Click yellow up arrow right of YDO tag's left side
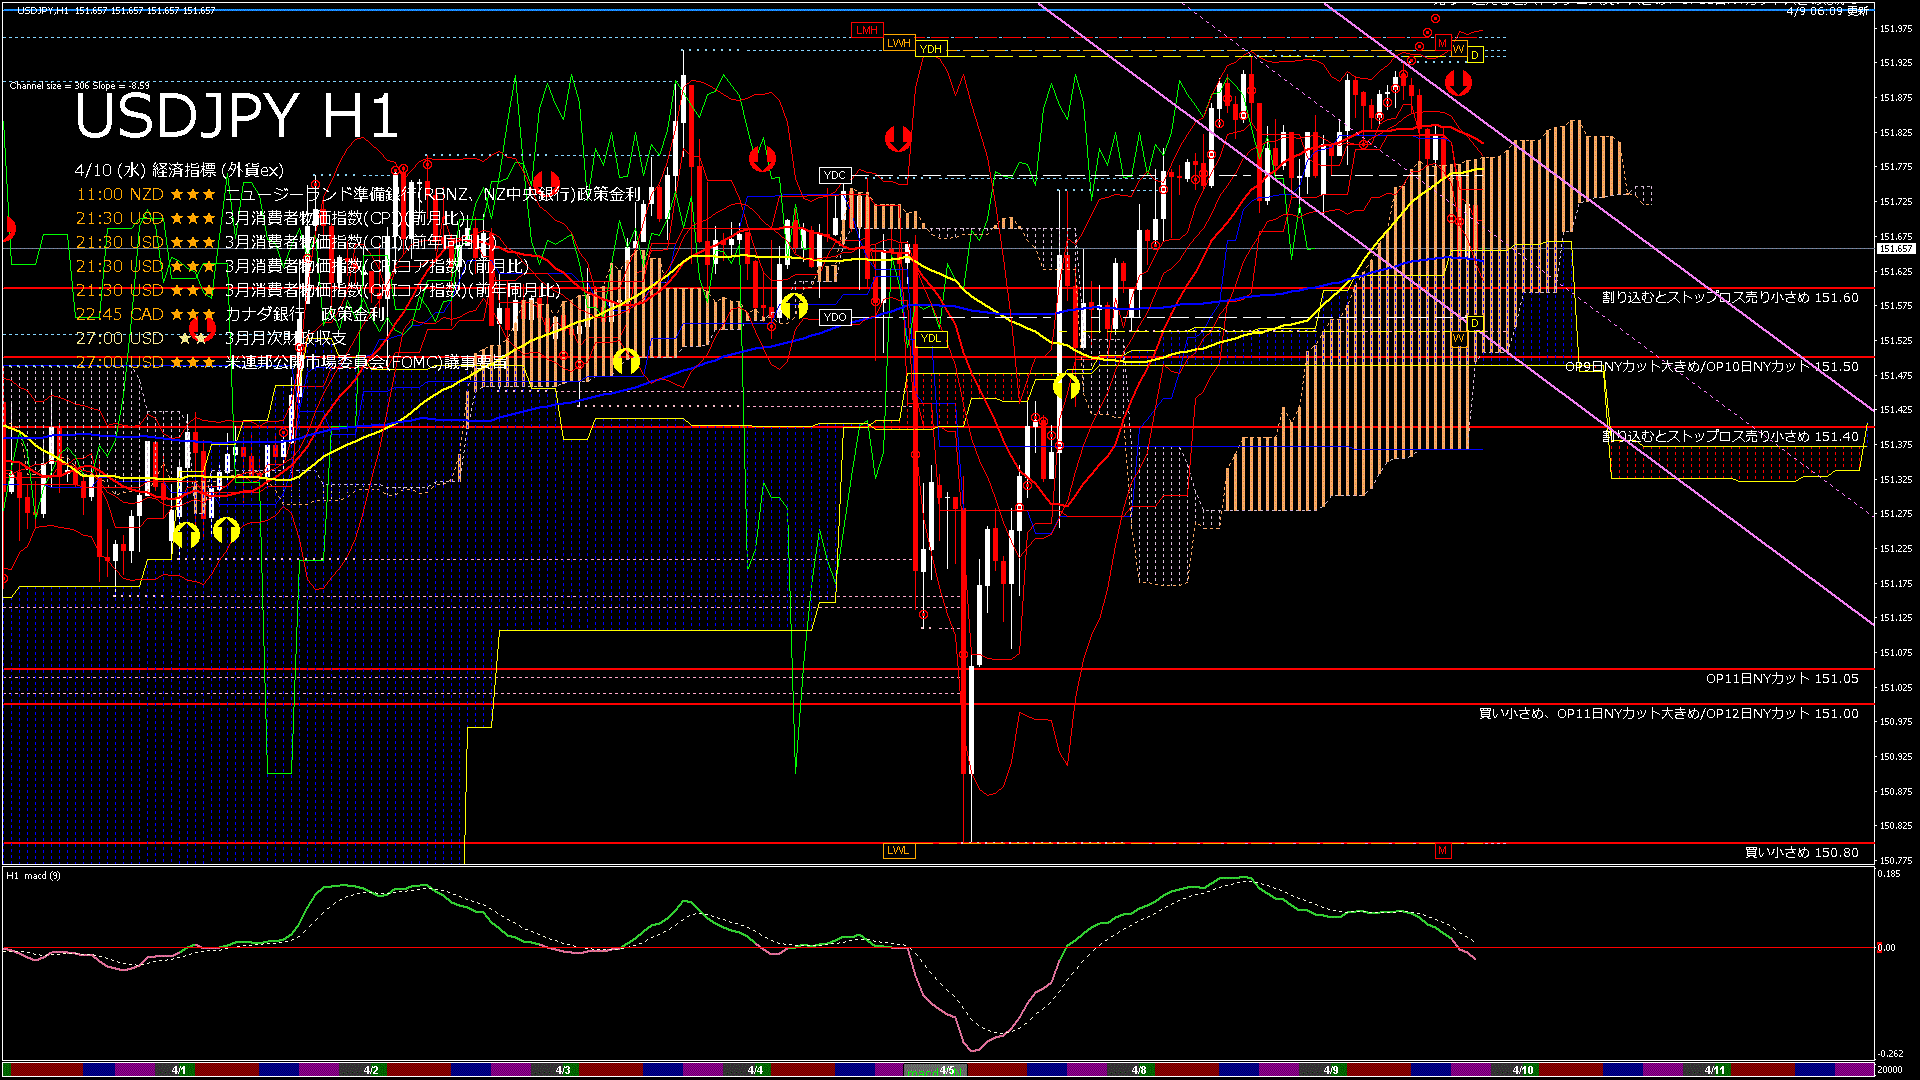 (x=794, y=306)
